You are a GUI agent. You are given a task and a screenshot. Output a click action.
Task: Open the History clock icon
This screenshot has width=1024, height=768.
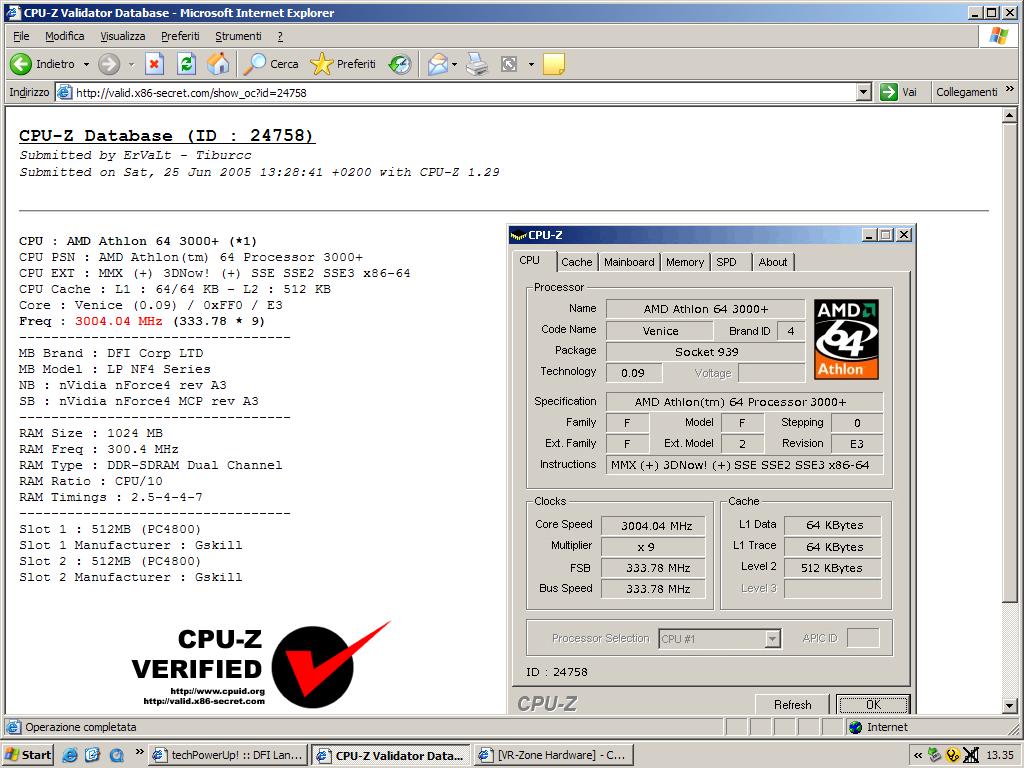(x=400, y=64)
